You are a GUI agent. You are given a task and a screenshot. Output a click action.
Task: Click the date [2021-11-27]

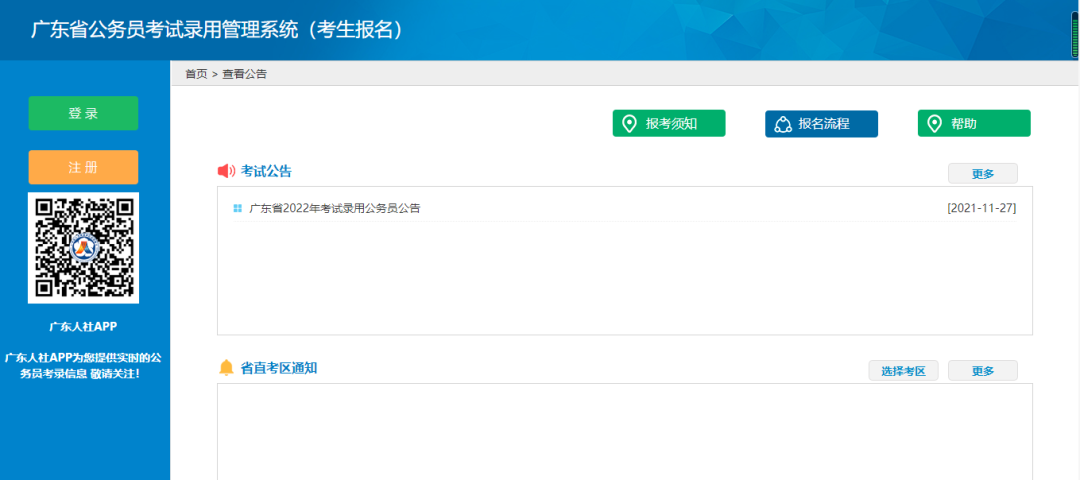[x=982, y=208]
